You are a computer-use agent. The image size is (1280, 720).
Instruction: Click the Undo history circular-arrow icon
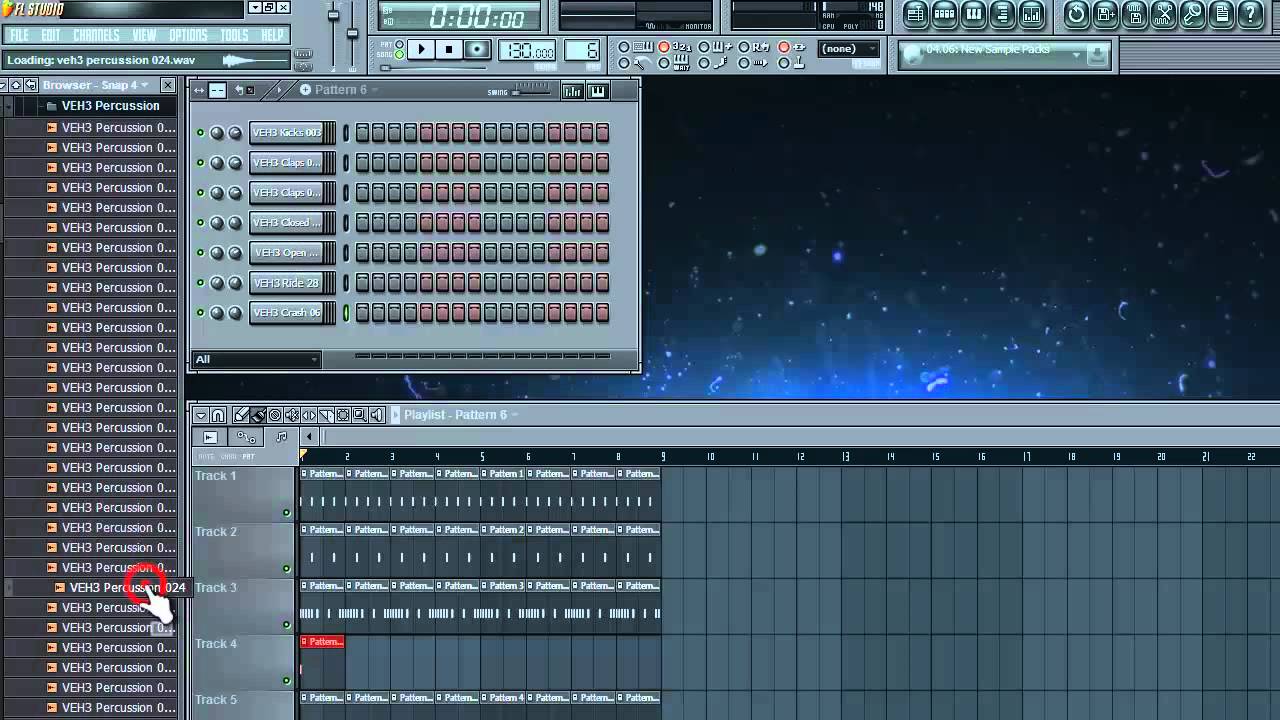coord(1076,14)
